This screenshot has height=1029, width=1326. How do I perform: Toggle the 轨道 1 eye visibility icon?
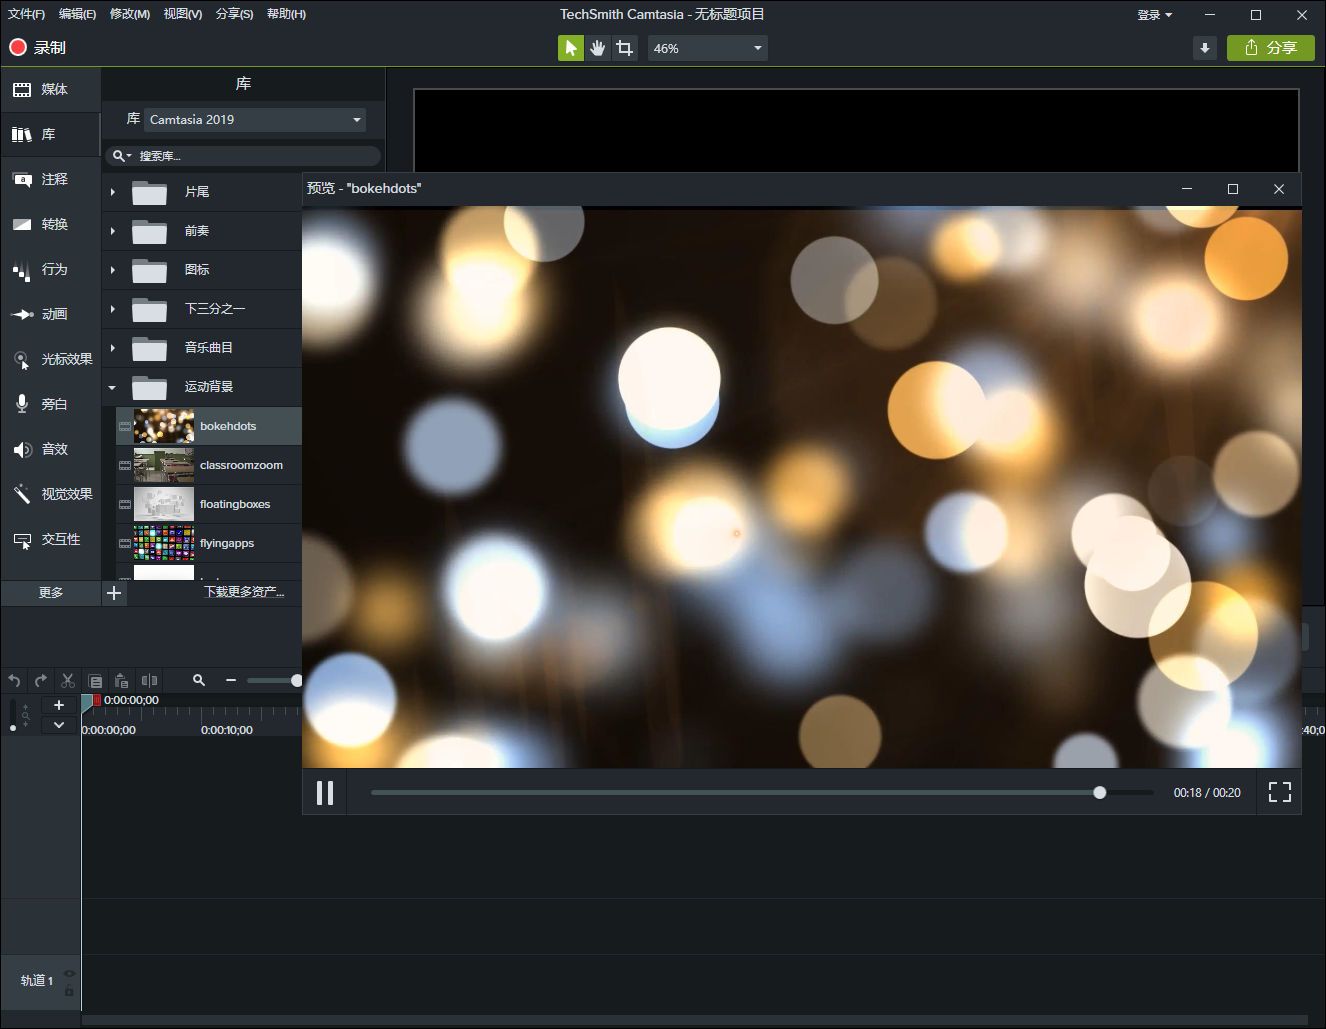point(69,973)
